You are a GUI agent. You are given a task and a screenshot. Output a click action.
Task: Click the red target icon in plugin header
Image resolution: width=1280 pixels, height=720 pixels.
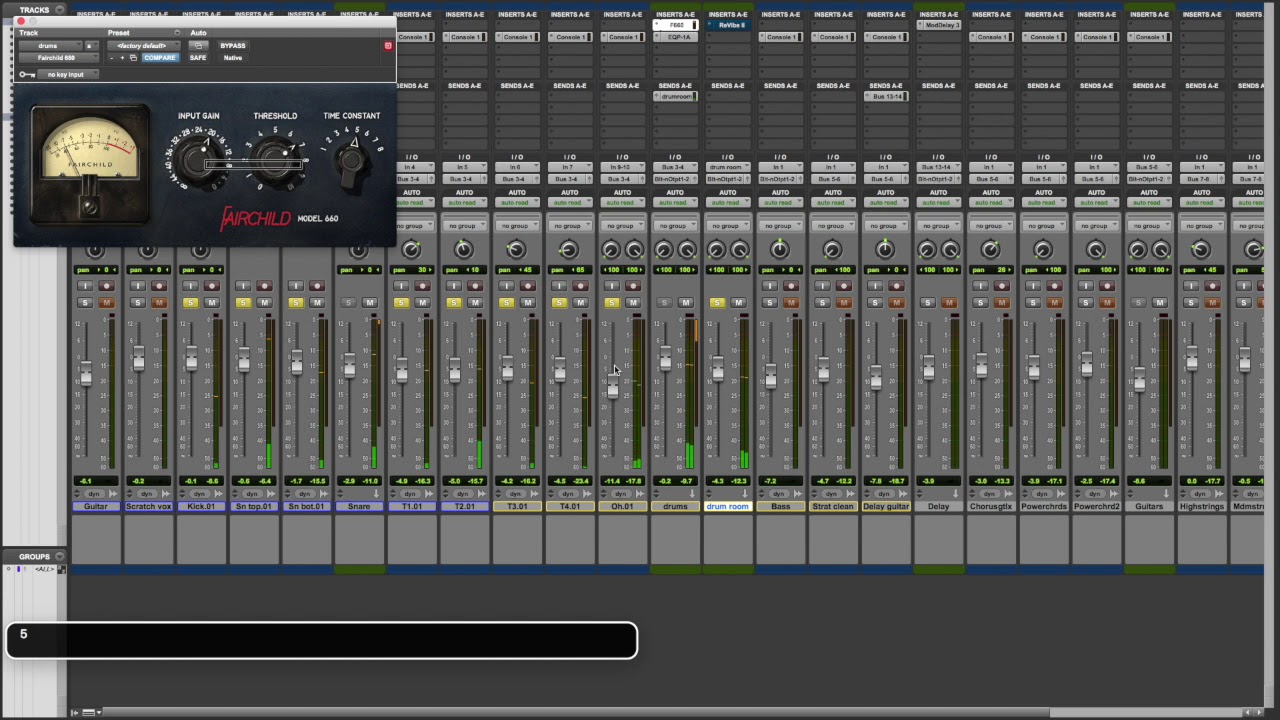[x=388, y=46]
